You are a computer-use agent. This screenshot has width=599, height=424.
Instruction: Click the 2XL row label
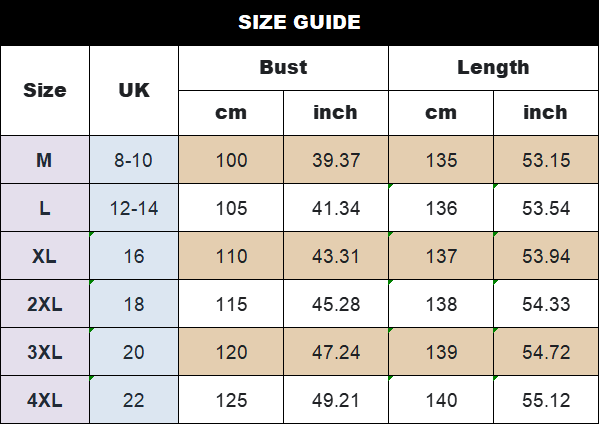[45, 304]
